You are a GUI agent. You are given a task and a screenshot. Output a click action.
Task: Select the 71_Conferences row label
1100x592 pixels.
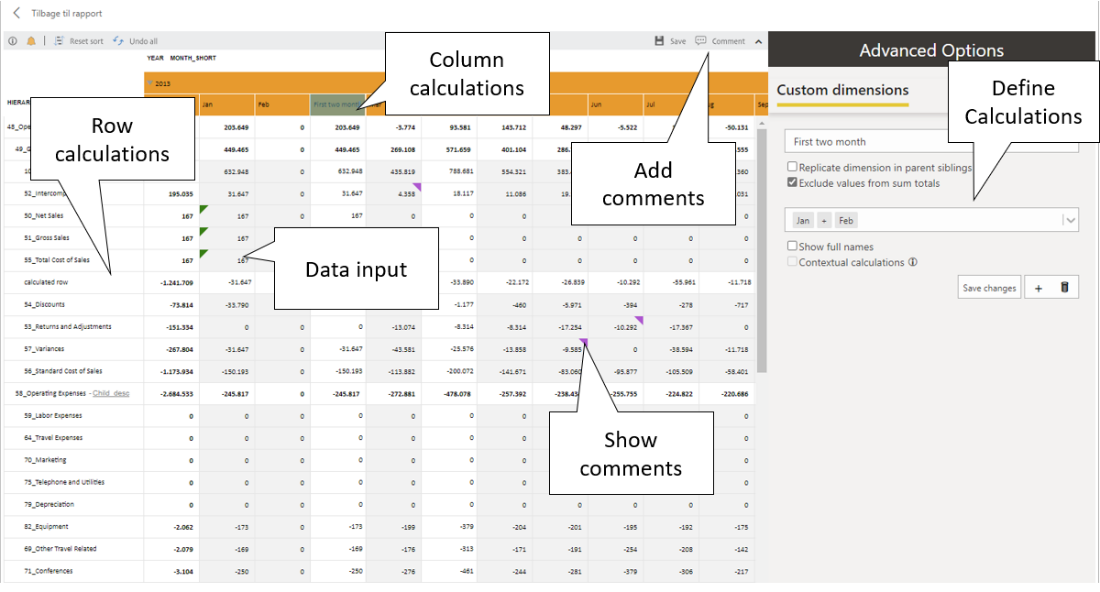[x=48, y=571]
